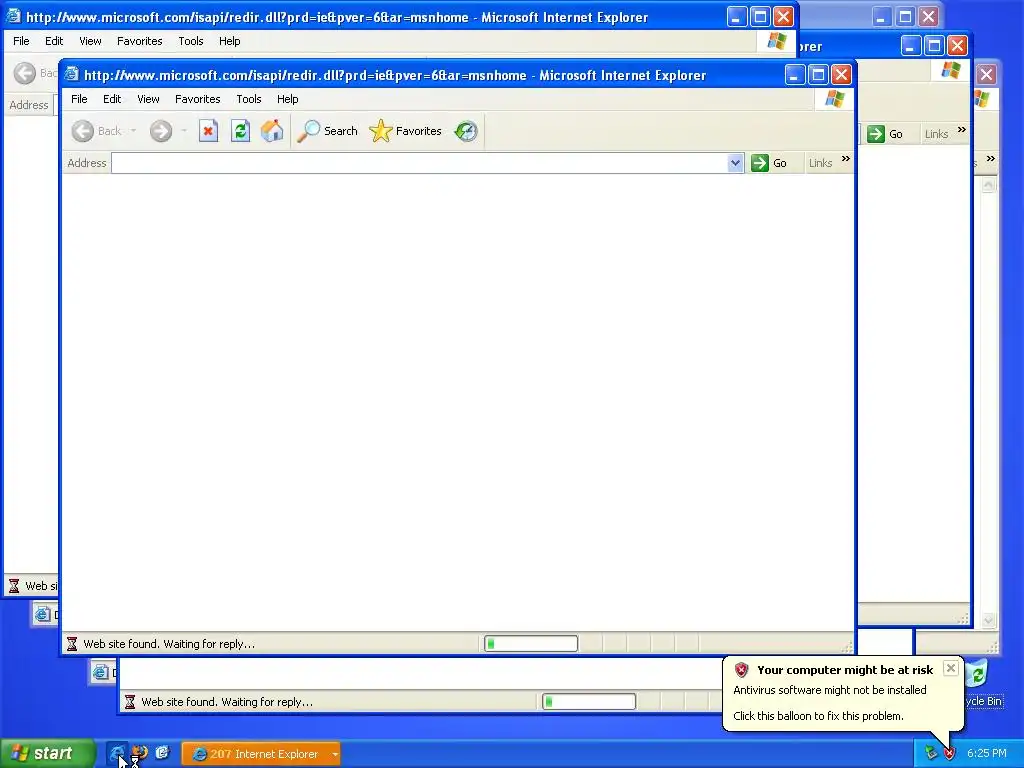Click scroll-down arrow in far-right background window
This screenshot has height=768, width=1024.
(989, 620)
